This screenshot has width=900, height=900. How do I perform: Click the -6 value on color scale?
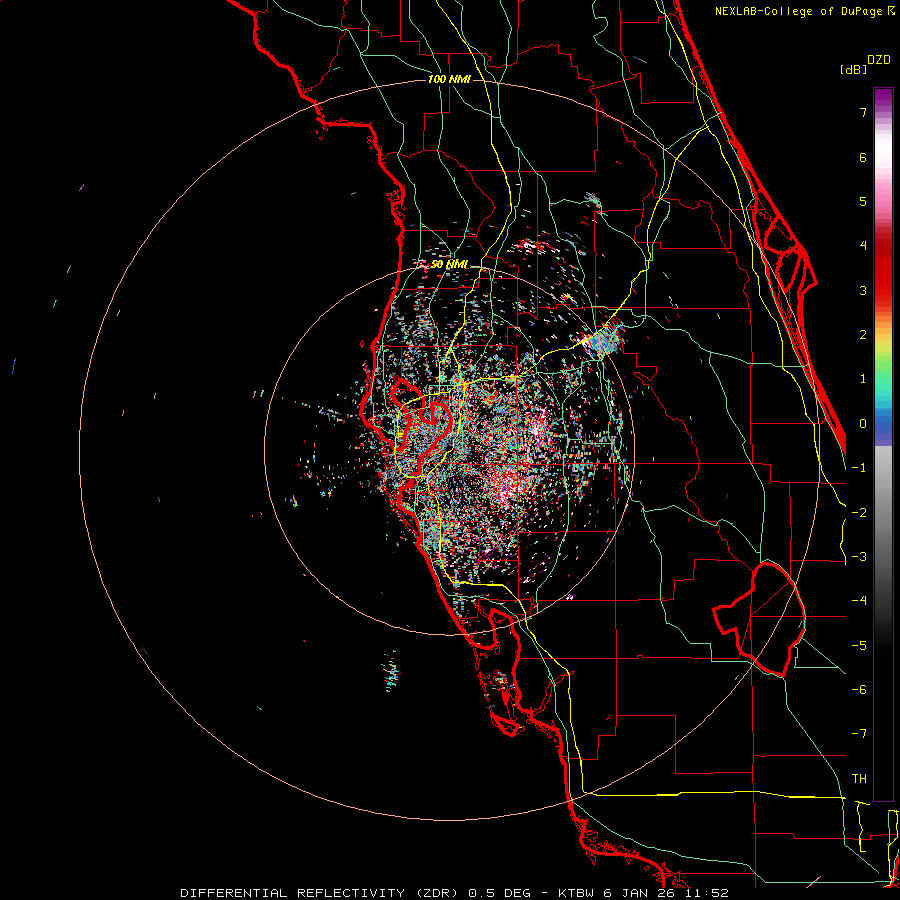tap(859, 690)
